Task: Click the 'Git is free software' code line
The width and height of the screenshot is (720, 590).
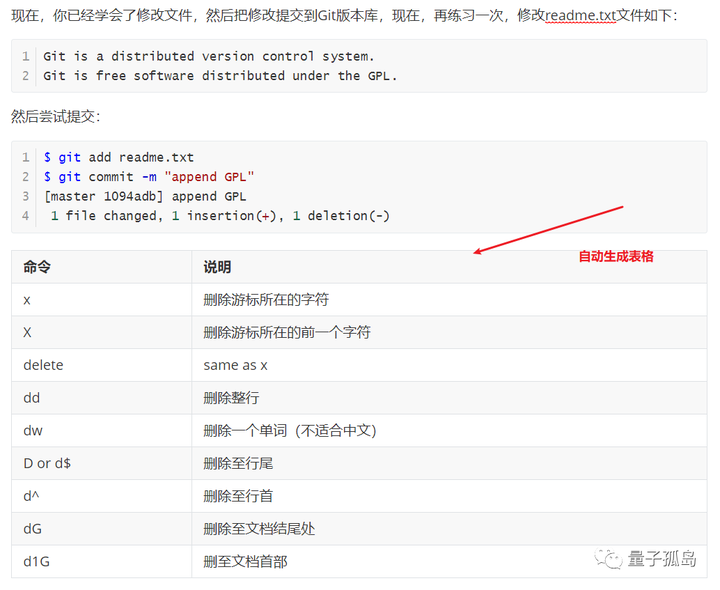Action: (220, 76)
